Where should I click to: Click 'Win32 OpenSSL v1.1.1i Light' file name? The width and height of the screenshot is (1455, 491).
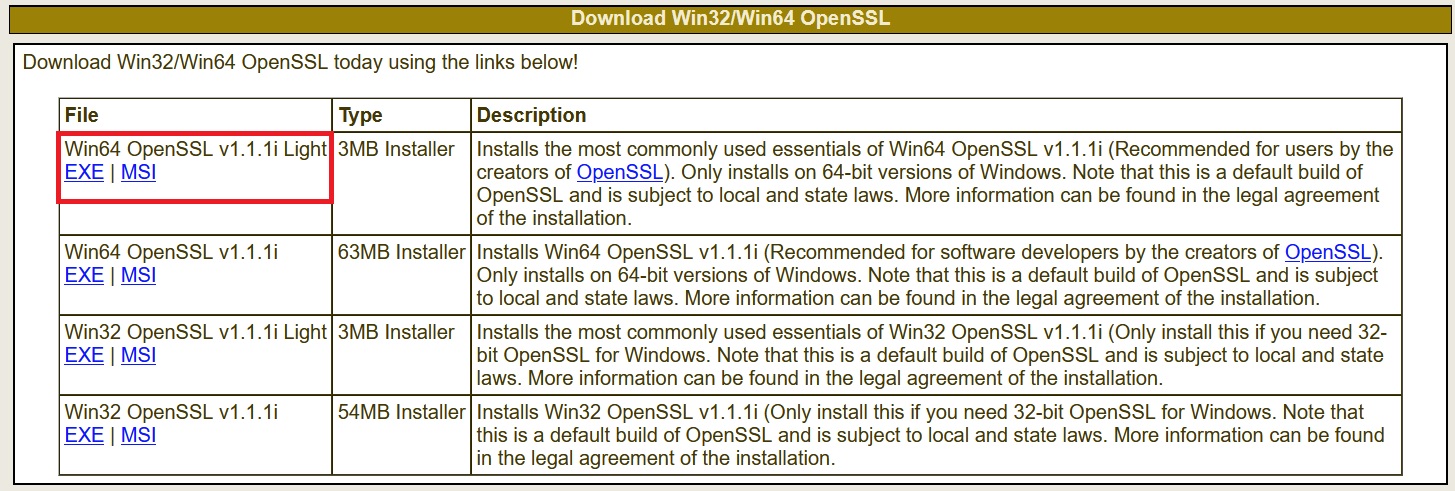point(196,332)
